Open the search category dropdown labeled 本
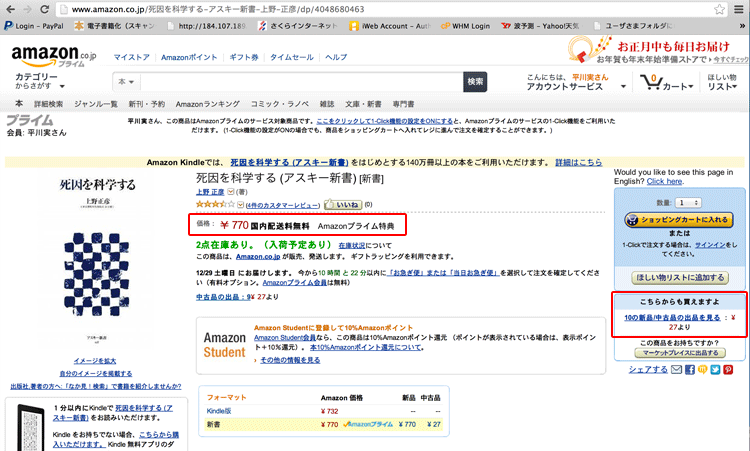Viewport: 750px width, 451px height. click(127, 81)
